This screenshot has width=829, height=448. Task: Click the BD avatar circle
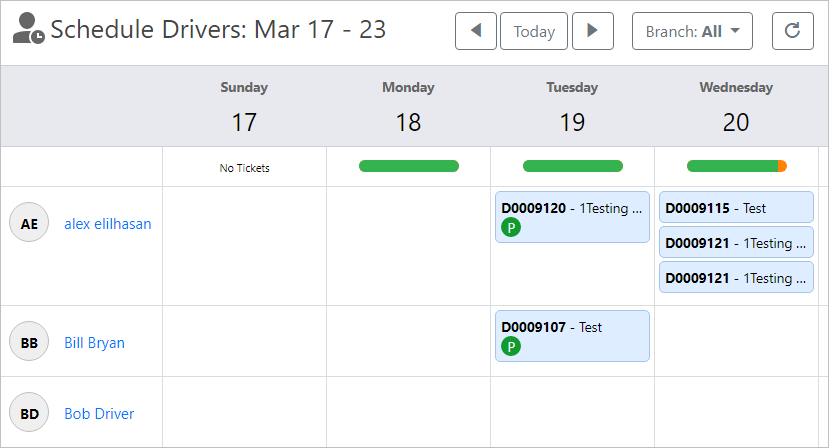point(29,413)
